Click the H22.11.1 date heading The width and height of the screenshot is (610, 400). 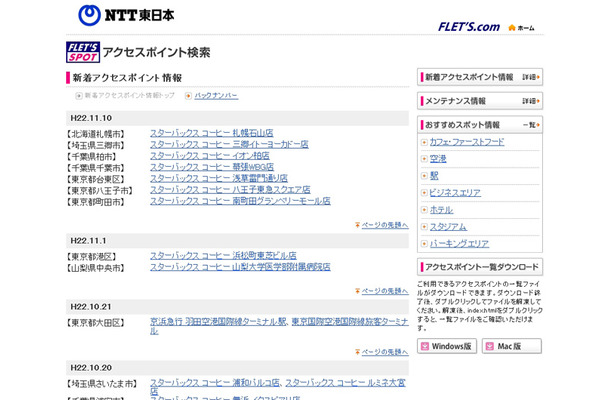(88, 241)
